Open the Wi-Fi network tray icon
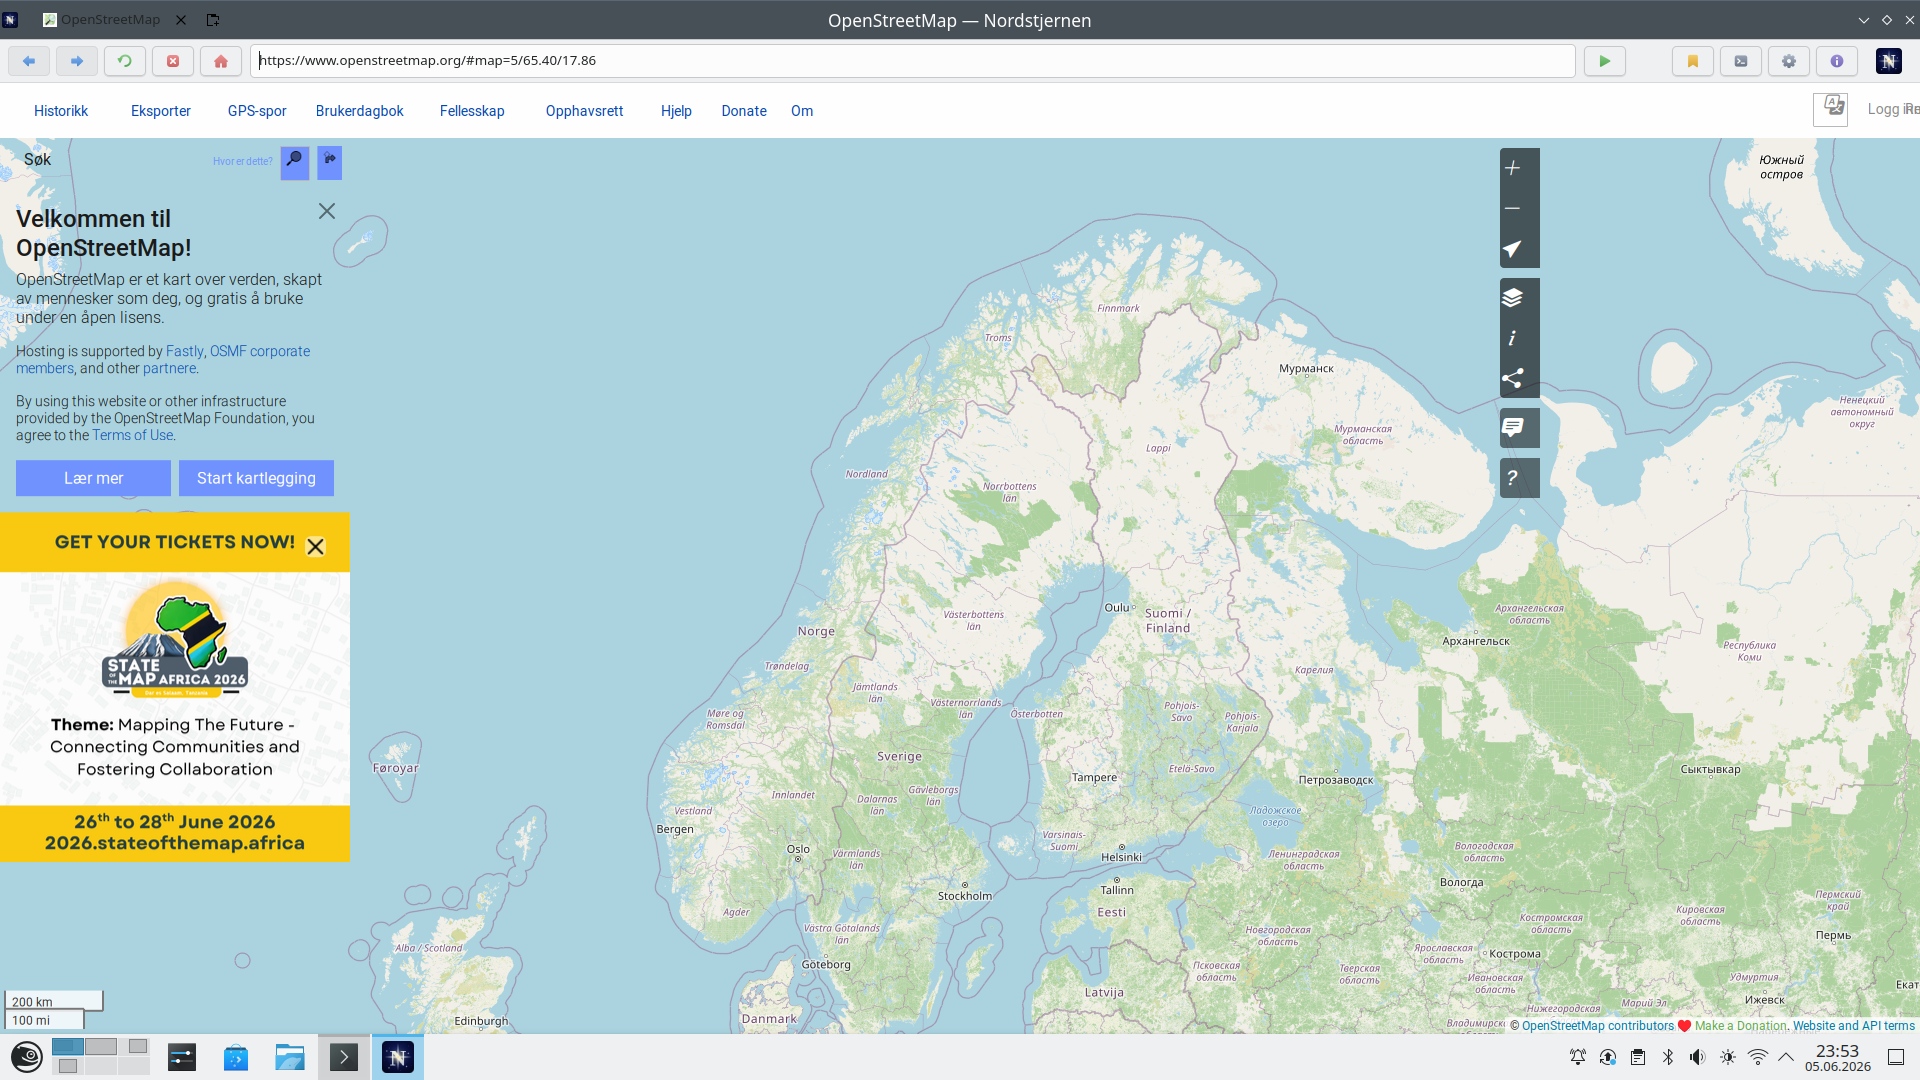This screenshot has width=1920, height=1080. pos(1758,1057)
